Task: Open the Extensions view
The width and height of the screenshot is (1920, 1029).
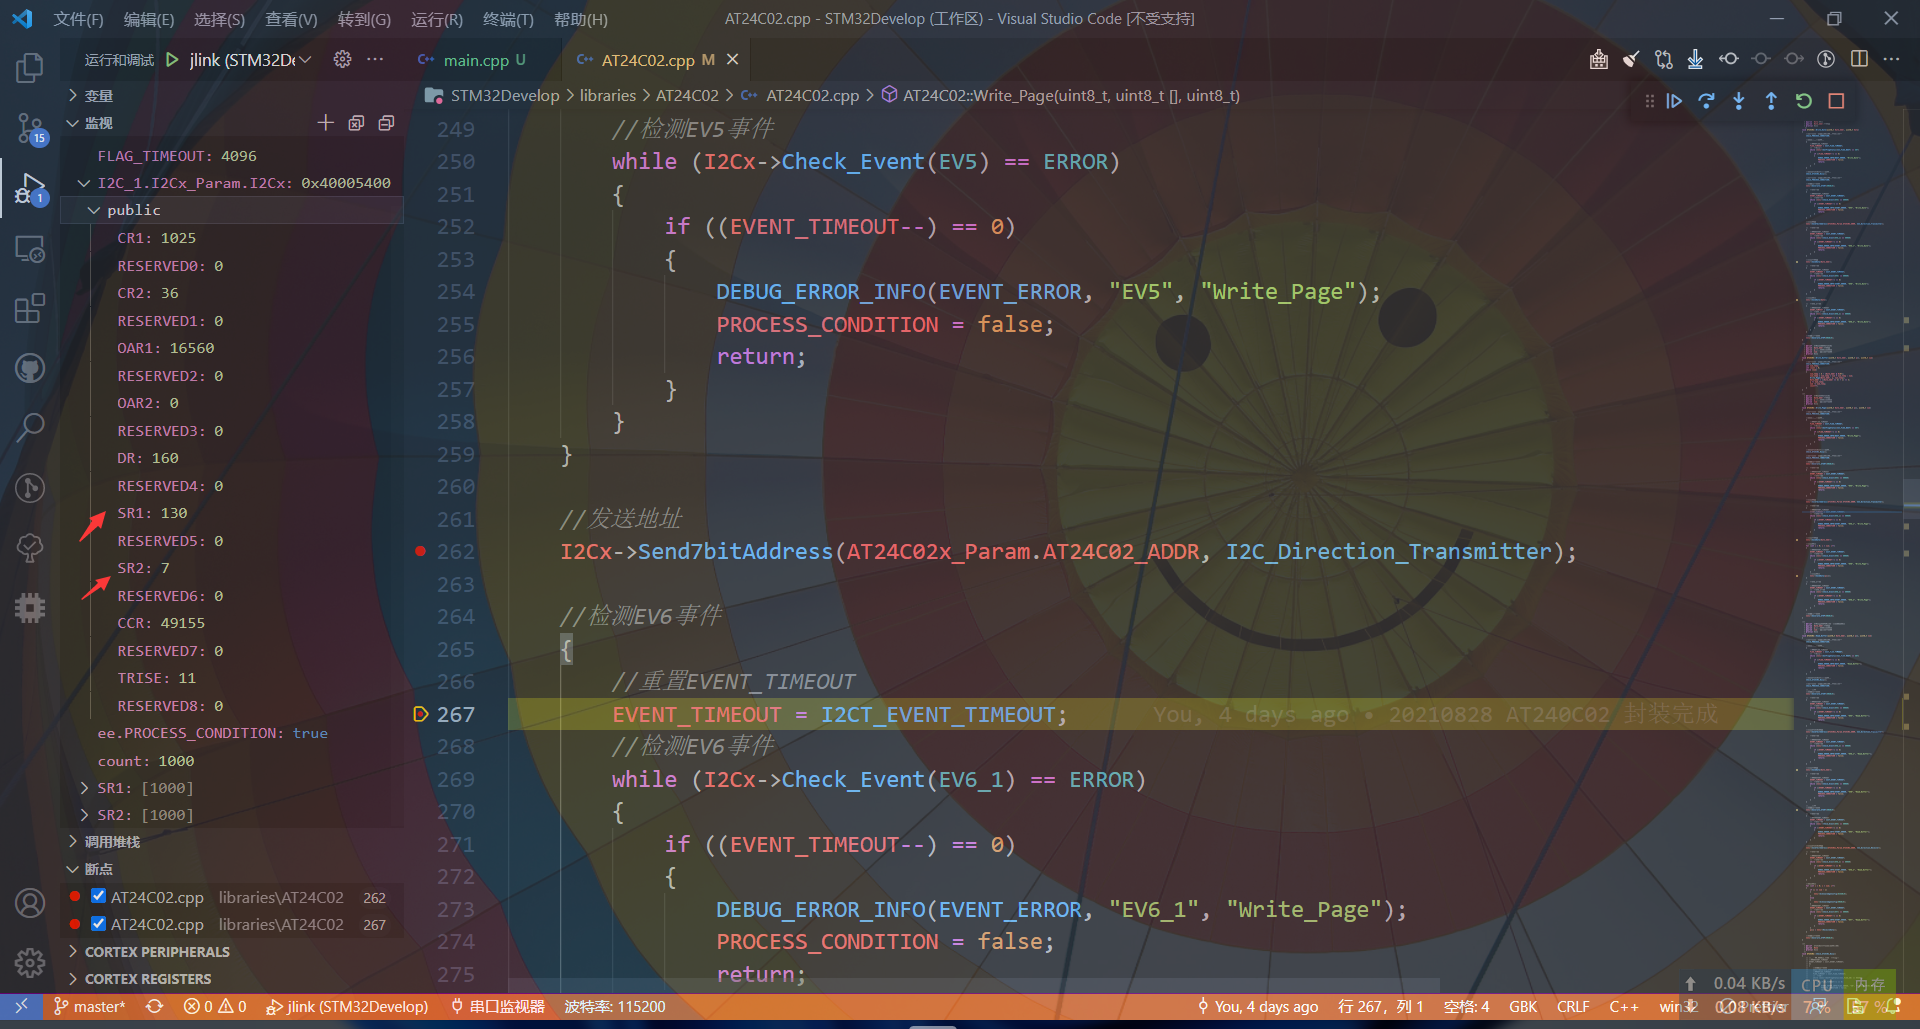Action: pyautogui.click(x=29, y=308)
